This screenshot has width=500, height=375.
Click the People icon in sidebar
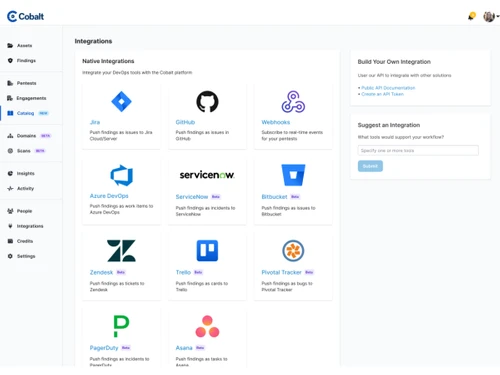click(10, 211)
